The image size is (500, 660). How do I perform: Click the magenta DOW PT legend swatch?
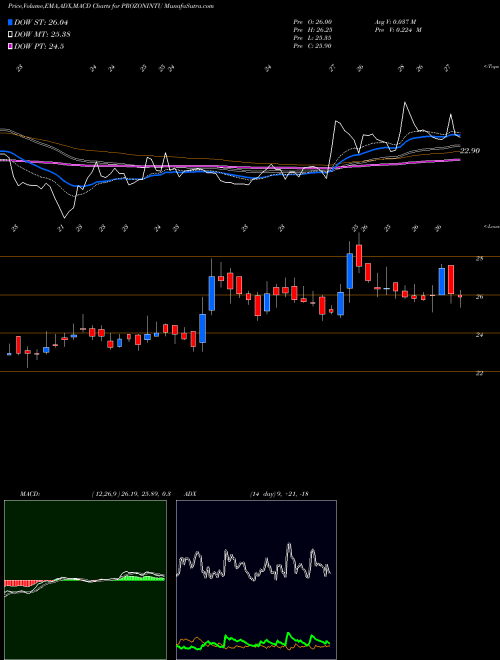click(x=11, y=47)
